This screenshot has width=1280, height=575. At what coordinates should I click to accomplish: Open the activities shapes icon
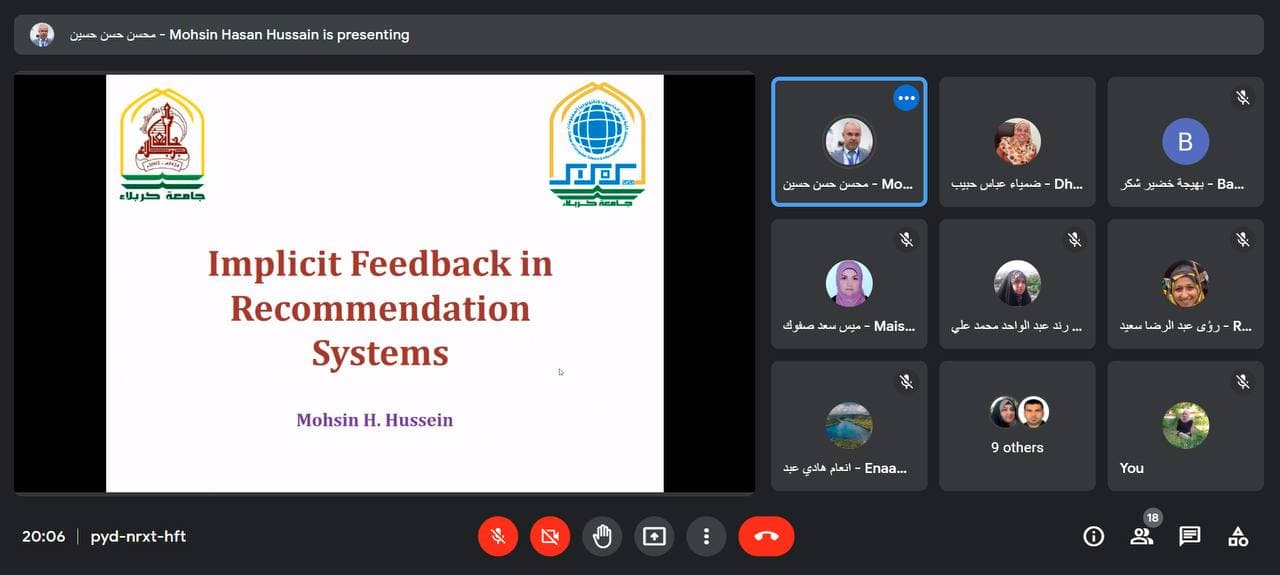click(x=1238, y=537)
